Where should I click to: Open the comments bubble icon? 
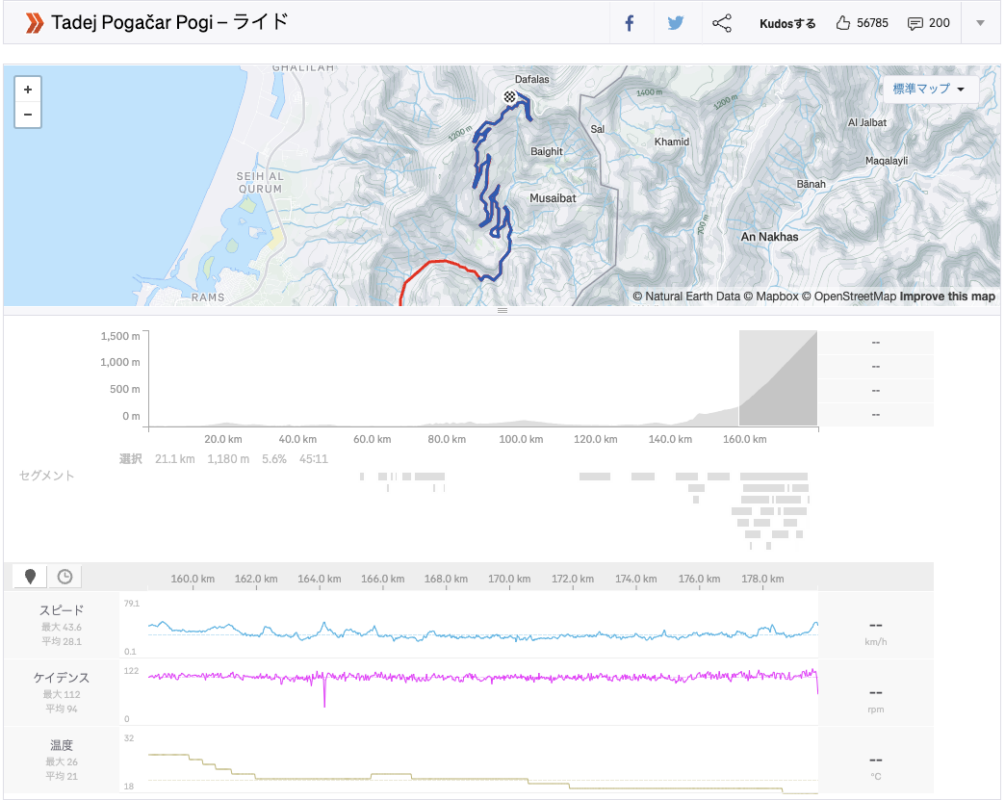coord(928,23)
